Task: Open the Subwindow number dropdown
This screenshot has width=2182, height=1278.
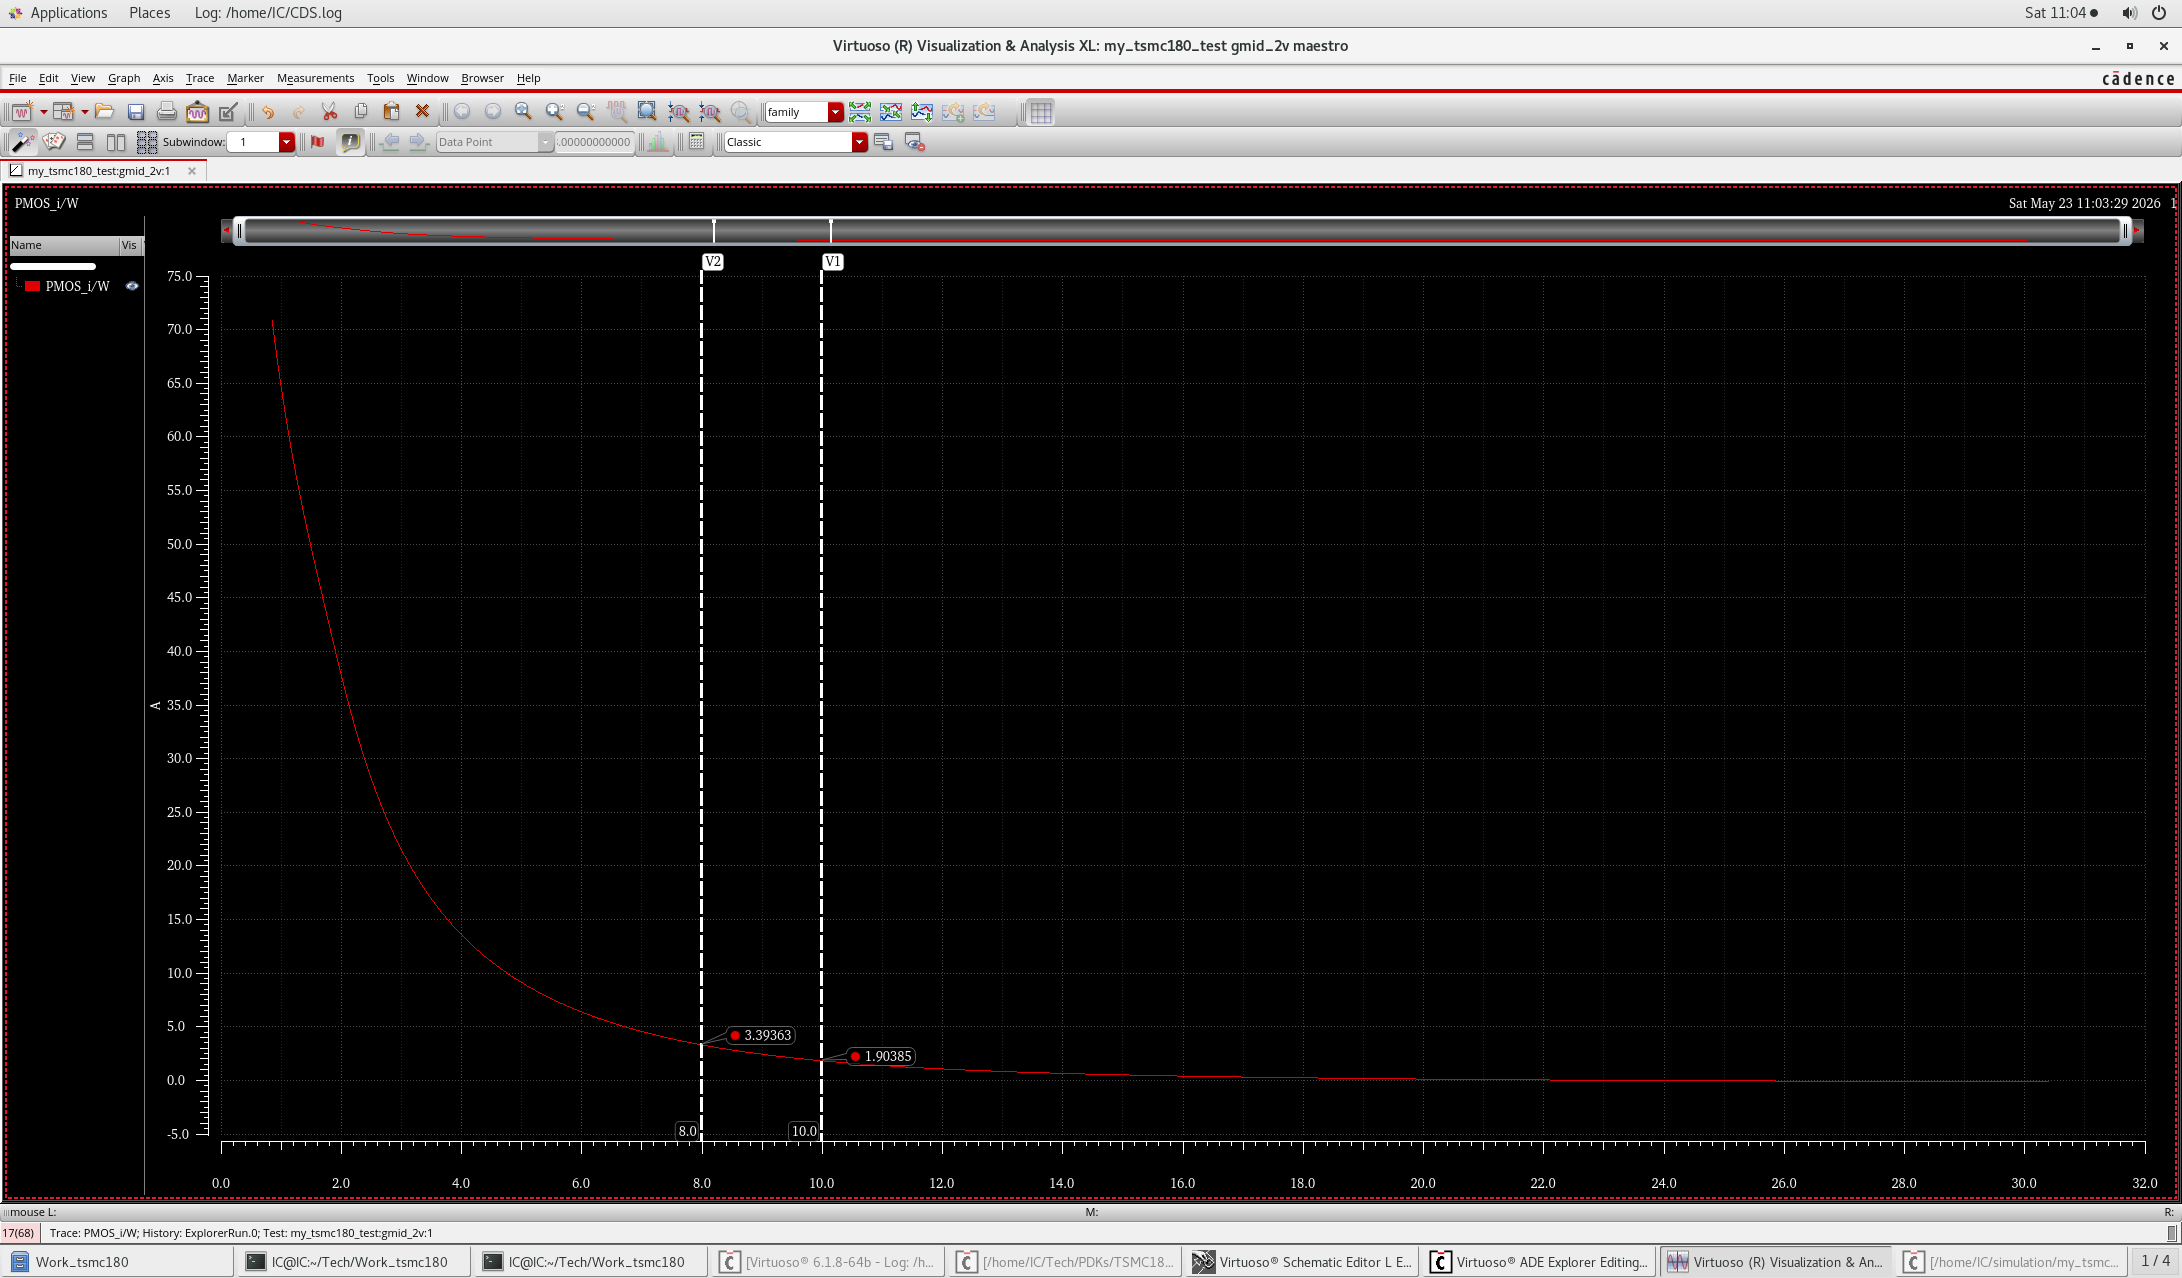Action: tap(286, 142)
